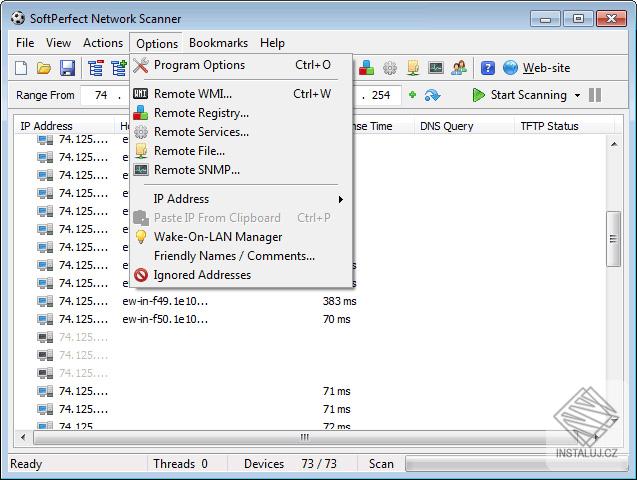
Task: Click the Remote Registry cubes toolbar icon
Action: point(366,68)
